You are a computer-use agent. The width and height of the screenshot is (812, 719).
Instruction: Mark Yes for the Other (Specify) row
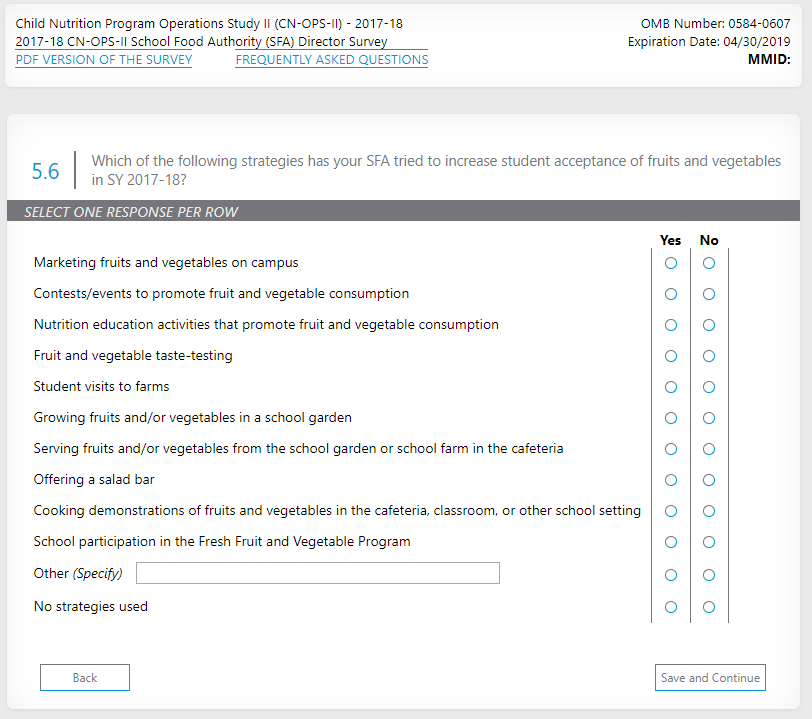click(x=671, y=575)
